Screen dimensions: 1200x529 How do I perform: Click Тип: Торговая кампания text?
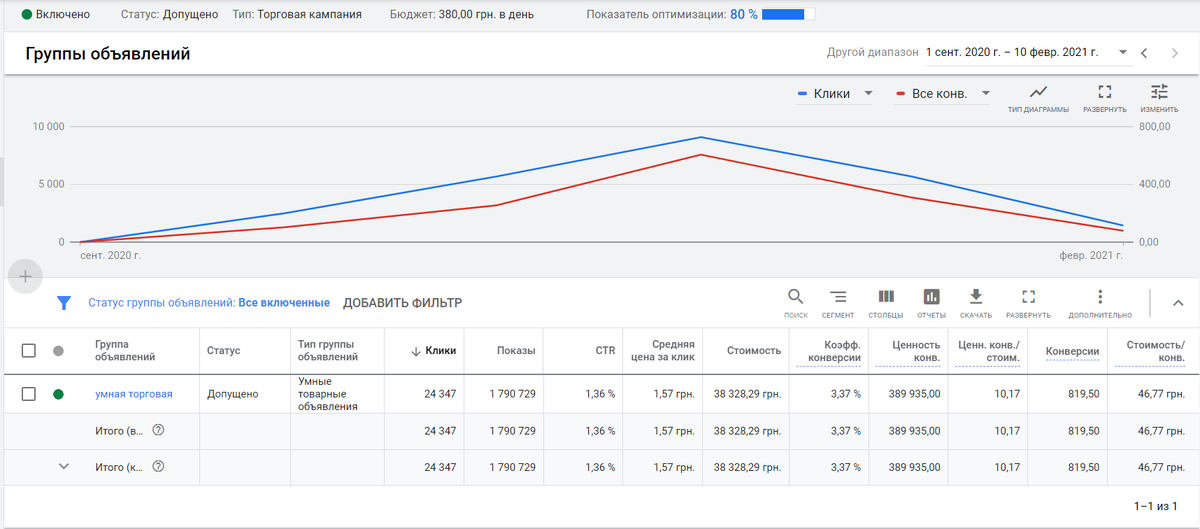point(296,15)
